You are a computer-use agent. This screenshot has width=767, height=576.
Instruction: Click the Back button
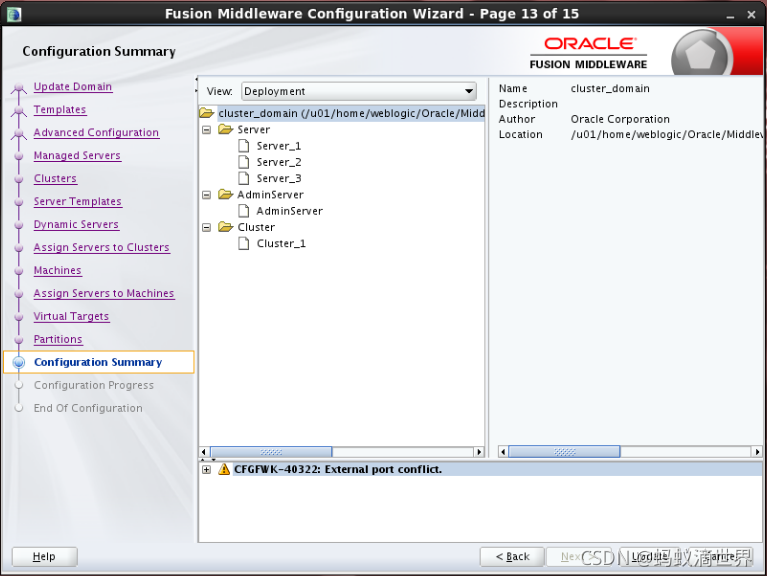(x=512, y=556)
